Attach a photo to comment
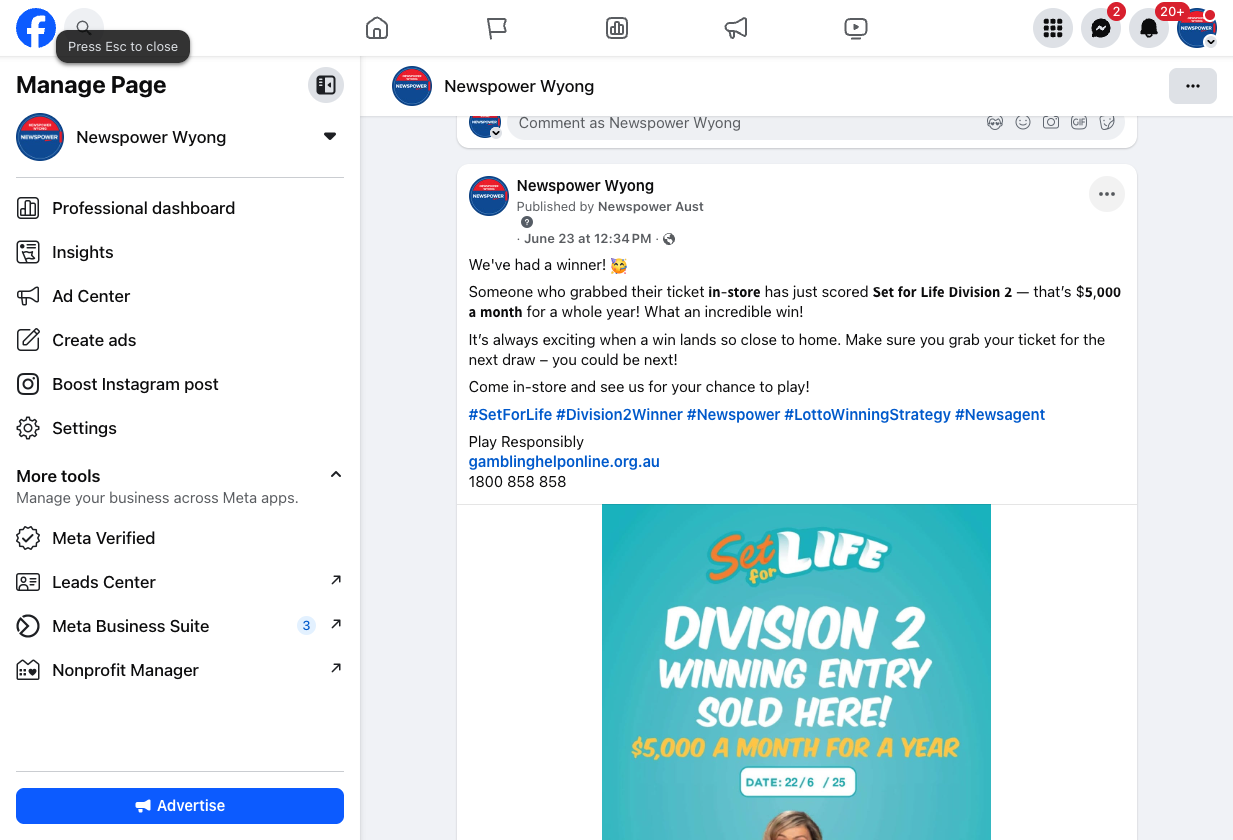The height and width of the screenshot is (840, 1233). [1051, 122]
